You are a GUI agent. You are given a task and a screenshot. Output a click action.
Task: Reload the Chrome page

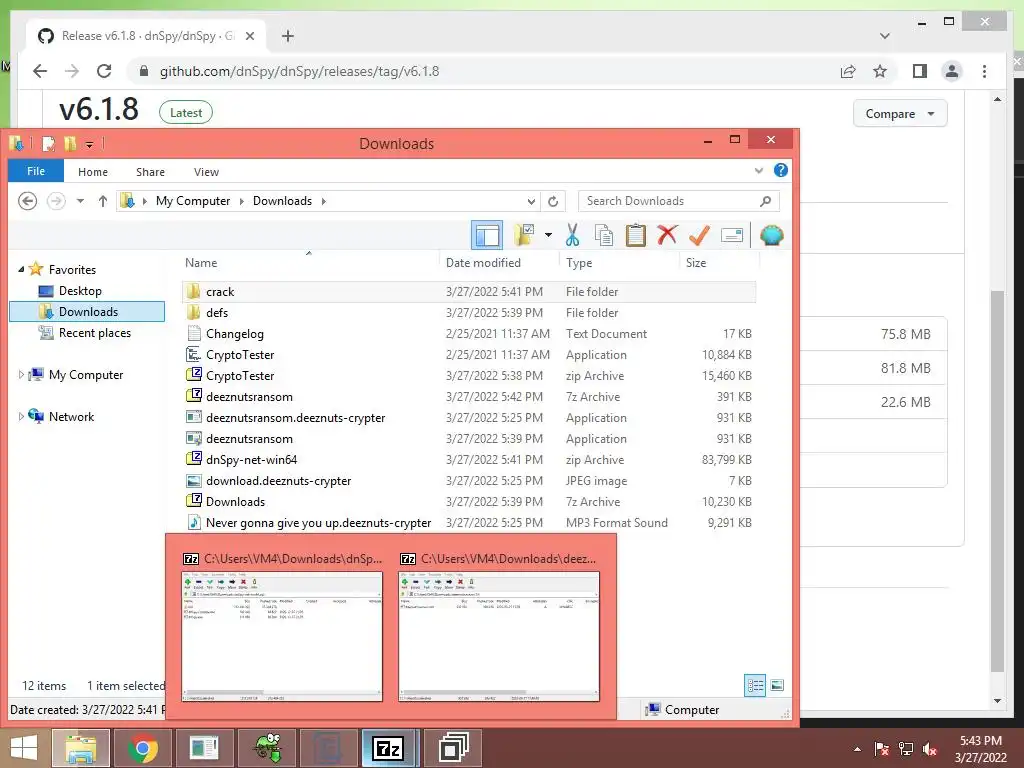104,71
